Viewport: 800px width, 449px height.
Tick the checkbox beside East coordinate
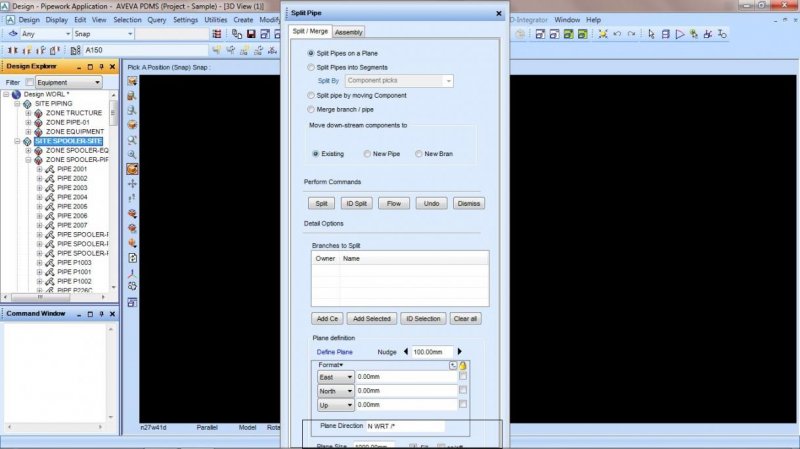tap(463, 376)
